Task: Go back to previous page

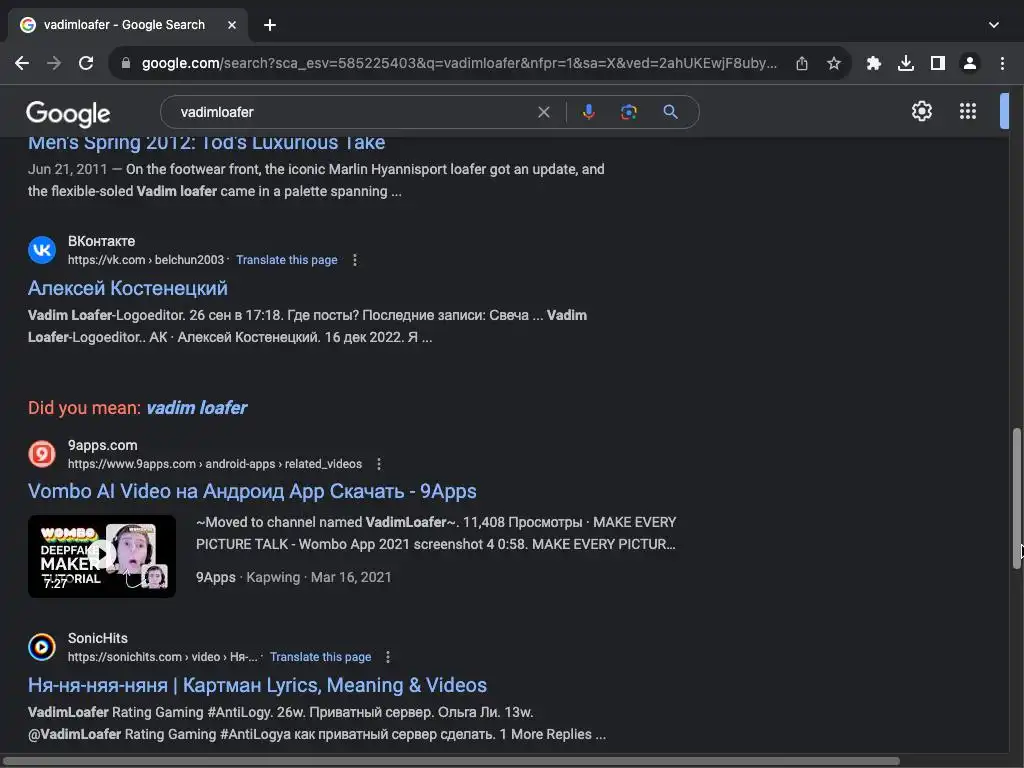Action: 22,63
